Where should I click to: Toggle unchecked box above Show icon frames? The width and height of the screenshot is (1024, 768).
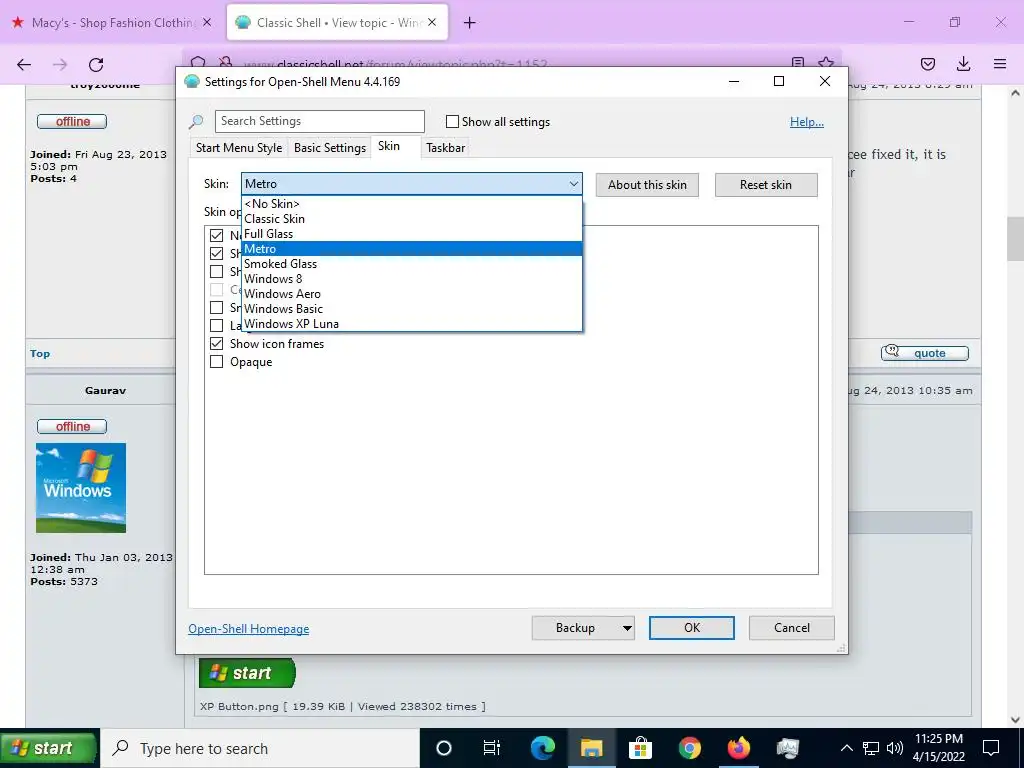pos(217,325)
